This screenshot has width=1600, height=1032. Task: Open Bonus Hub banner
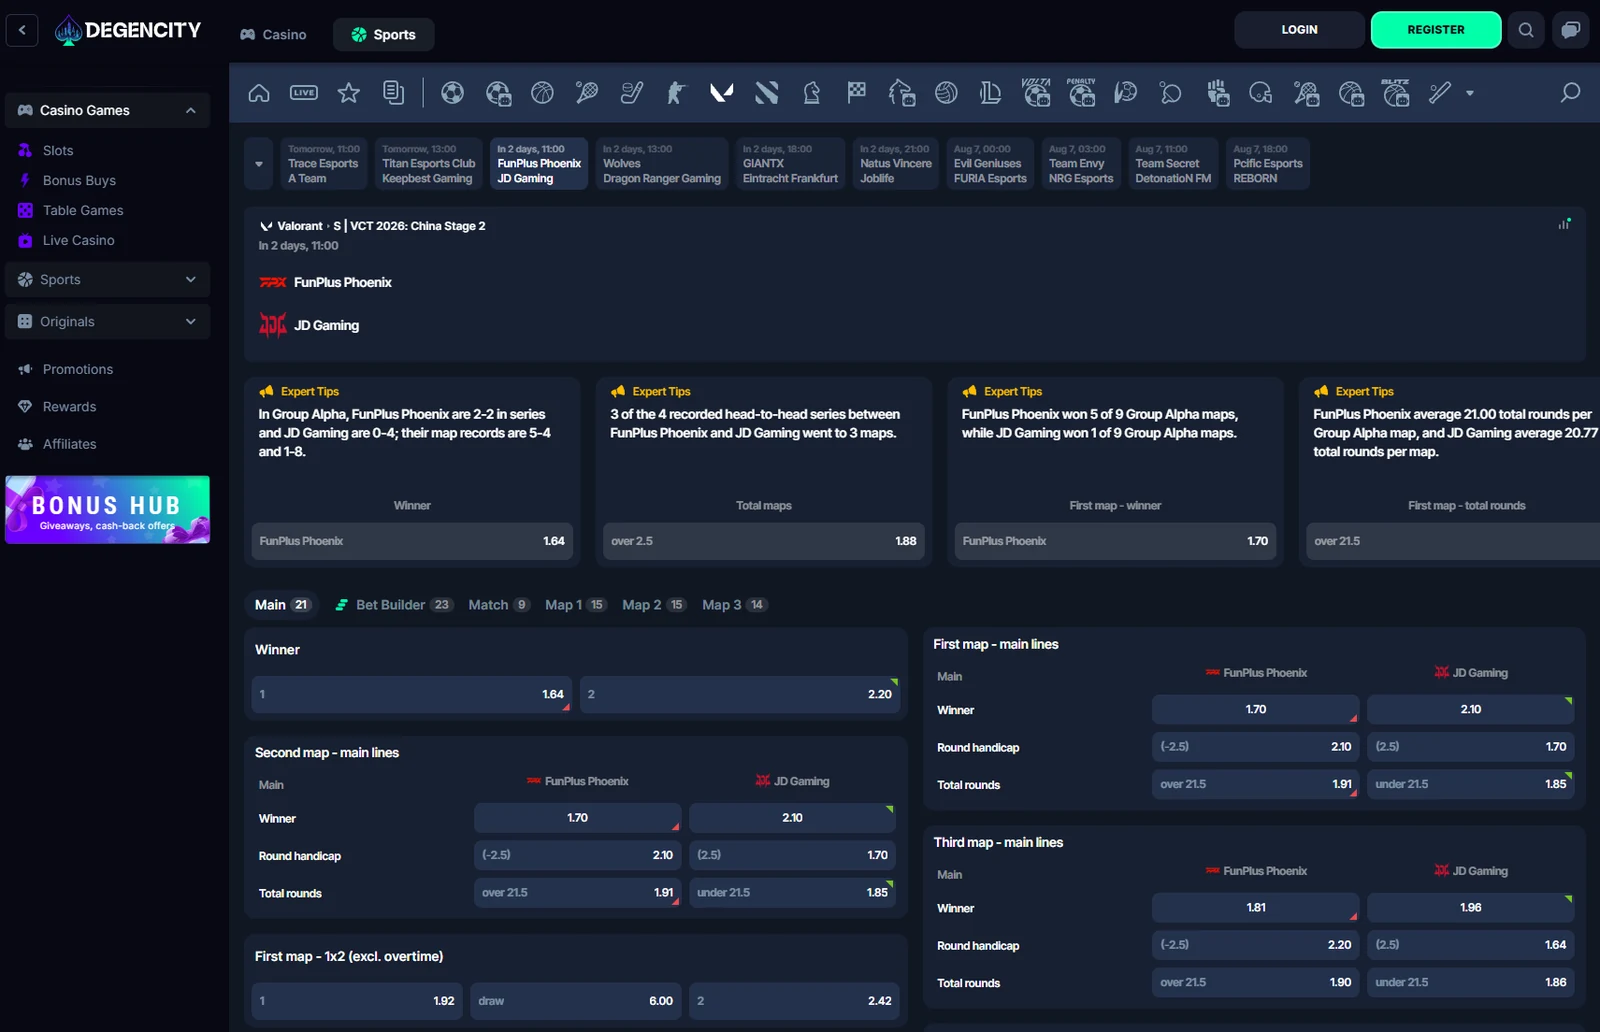[107, 510]
